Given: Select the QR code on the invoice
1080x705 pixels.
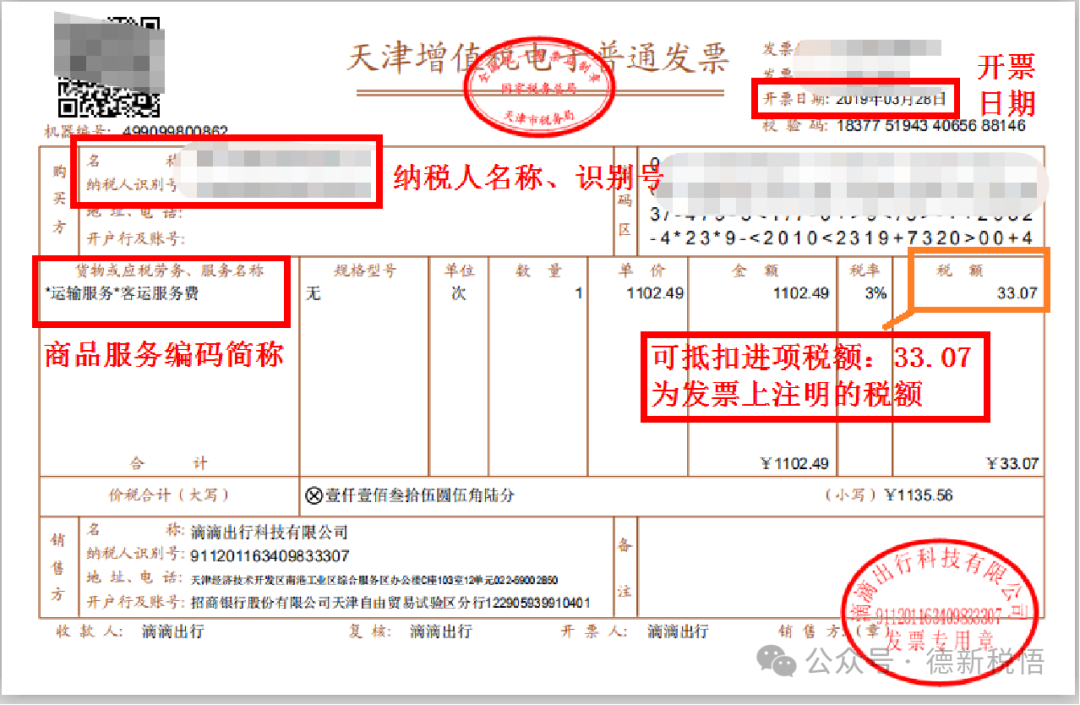Looking at the screenshot, I should click(x=109, y=65).
